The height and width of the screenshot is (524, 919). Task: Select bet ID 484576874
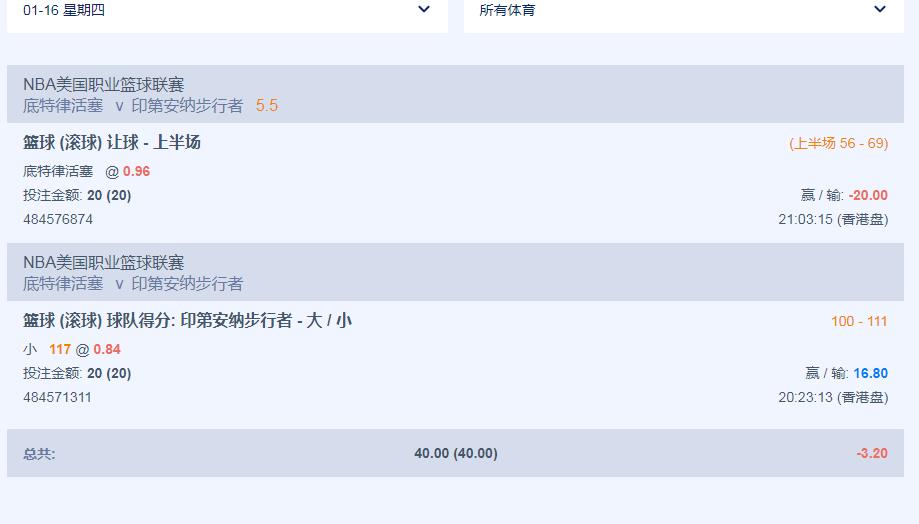click(x=58, y=219)
